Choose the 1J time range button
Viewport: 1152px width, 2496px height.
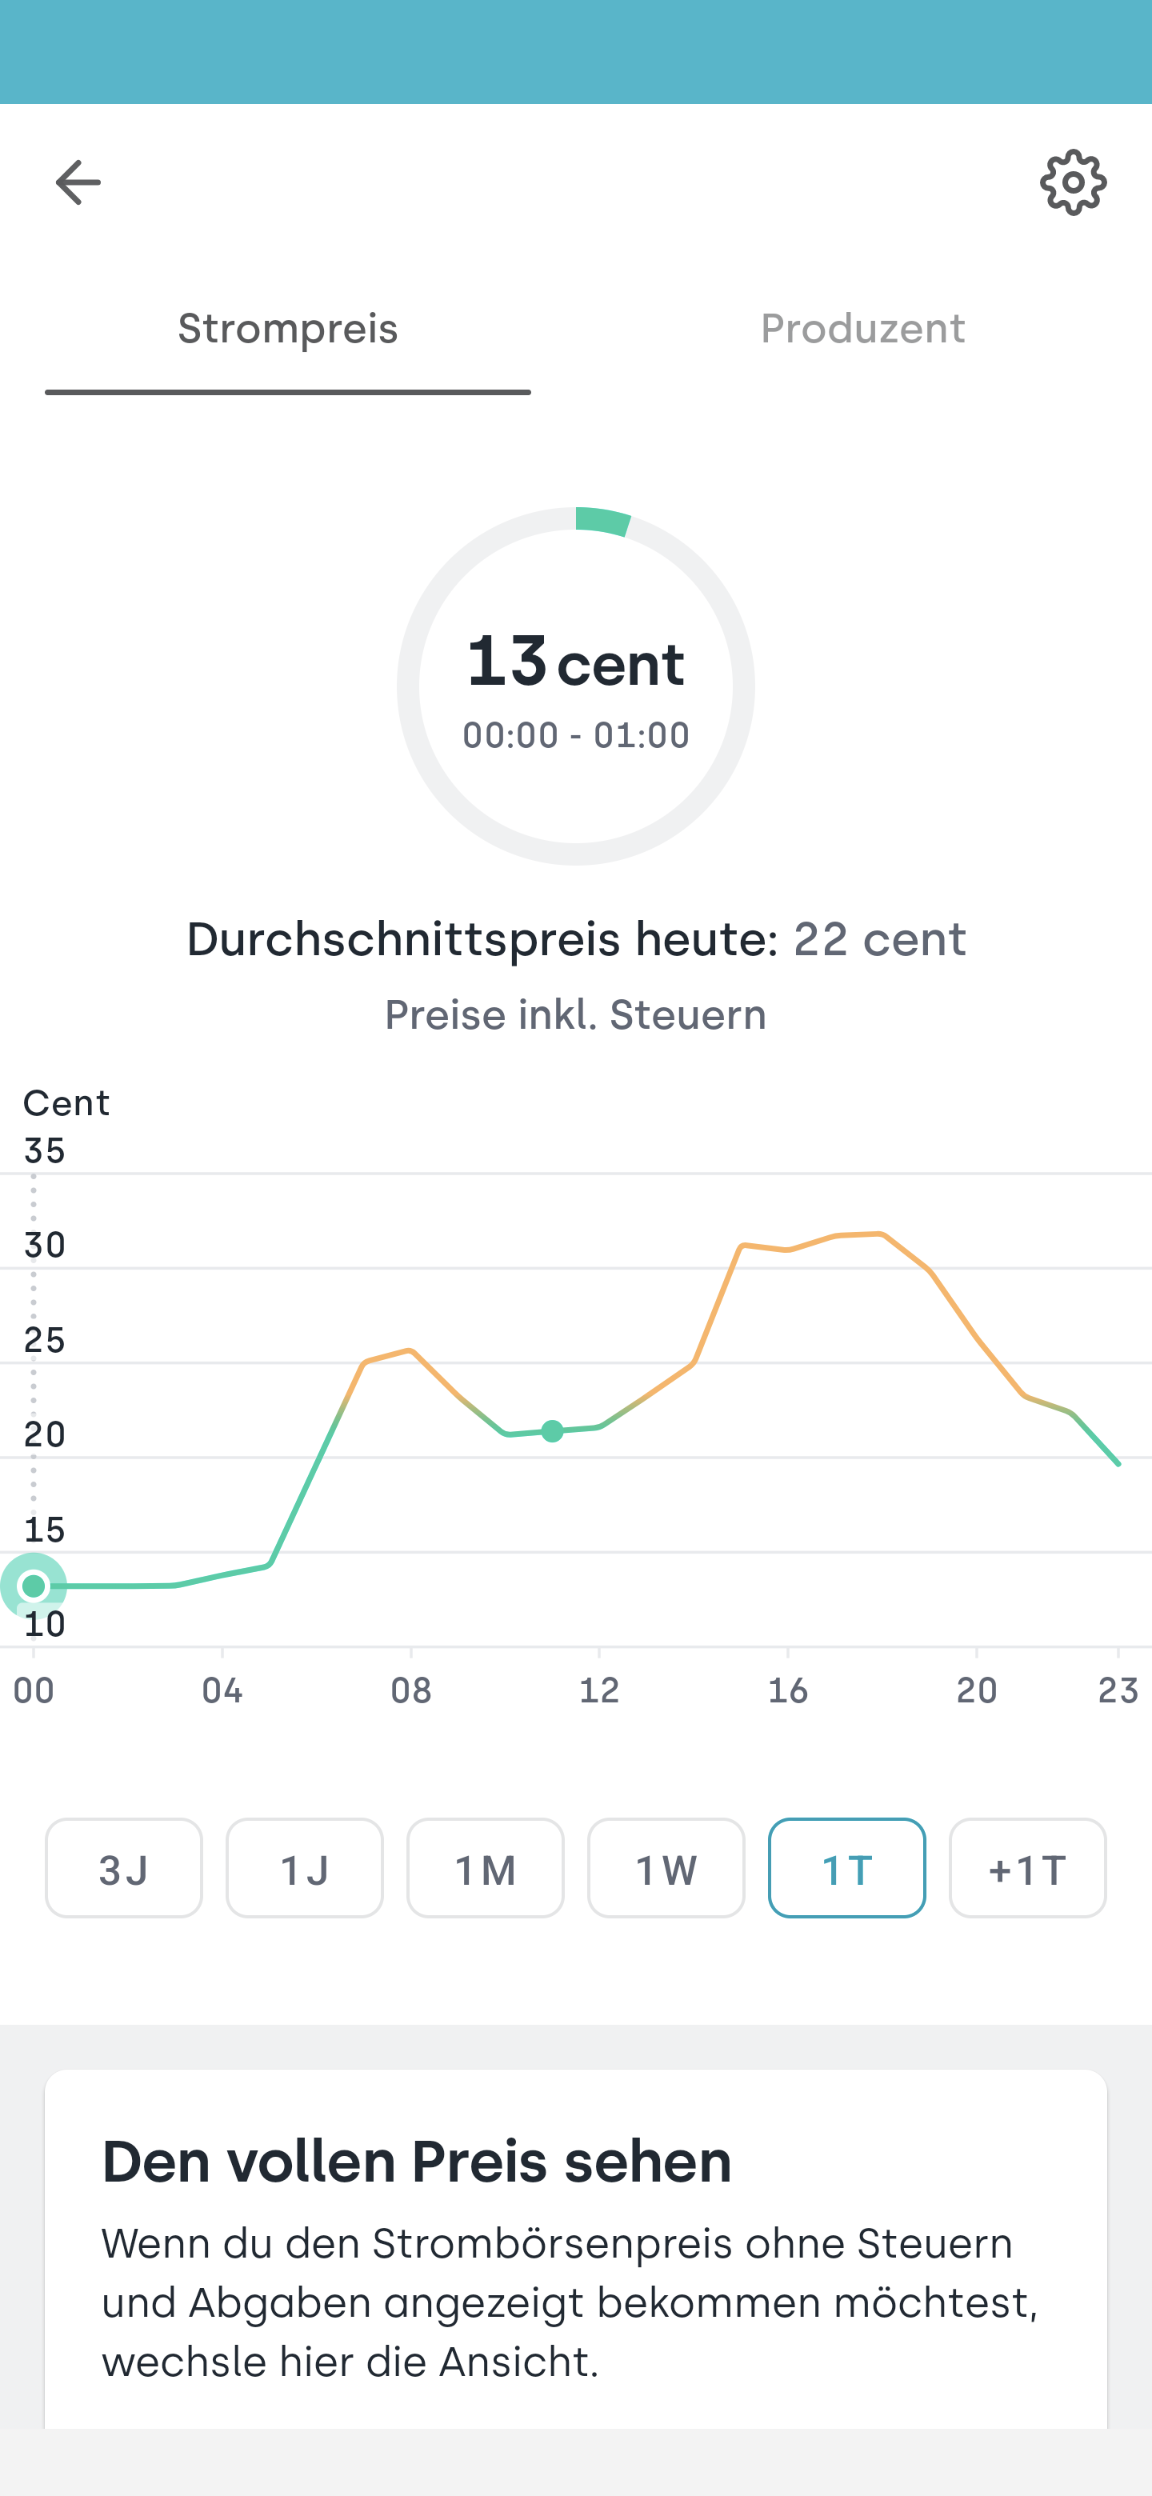click(305, 1869)
